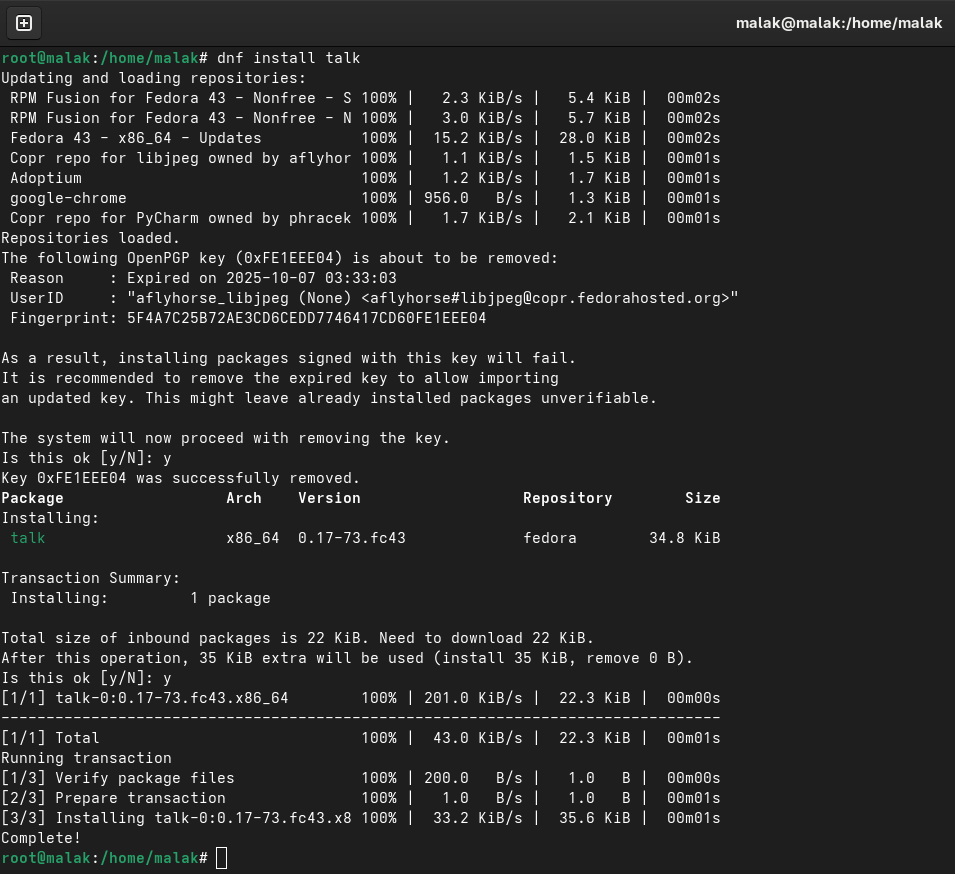Image resolution: width=955 pixels, height=874 pixels.
Task: Click 'Key 0xFE1EEE04 was successfully removed' line
Action: [x=180, y=478]
